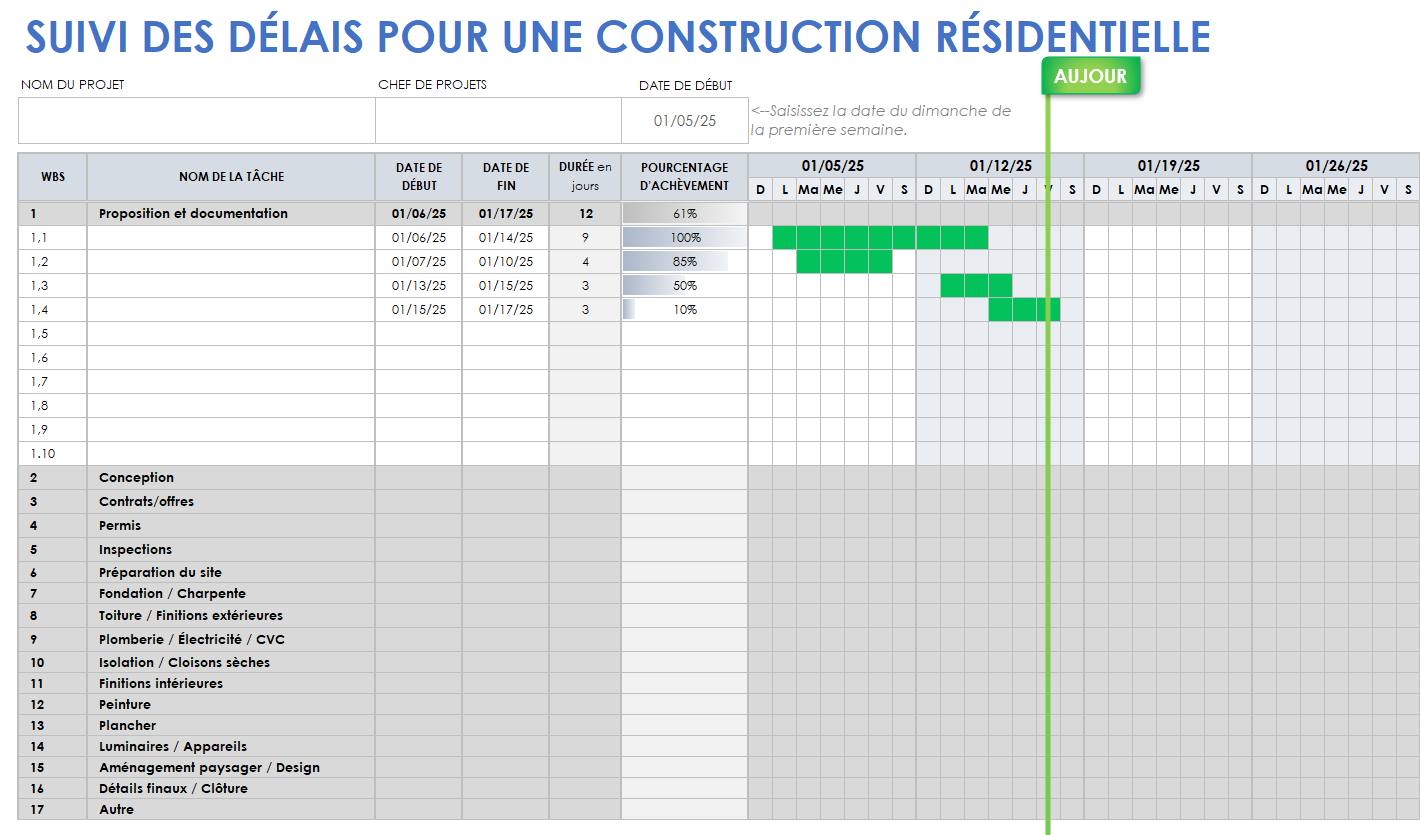Click the week header 01/19/25 in Gantt

1168,166
